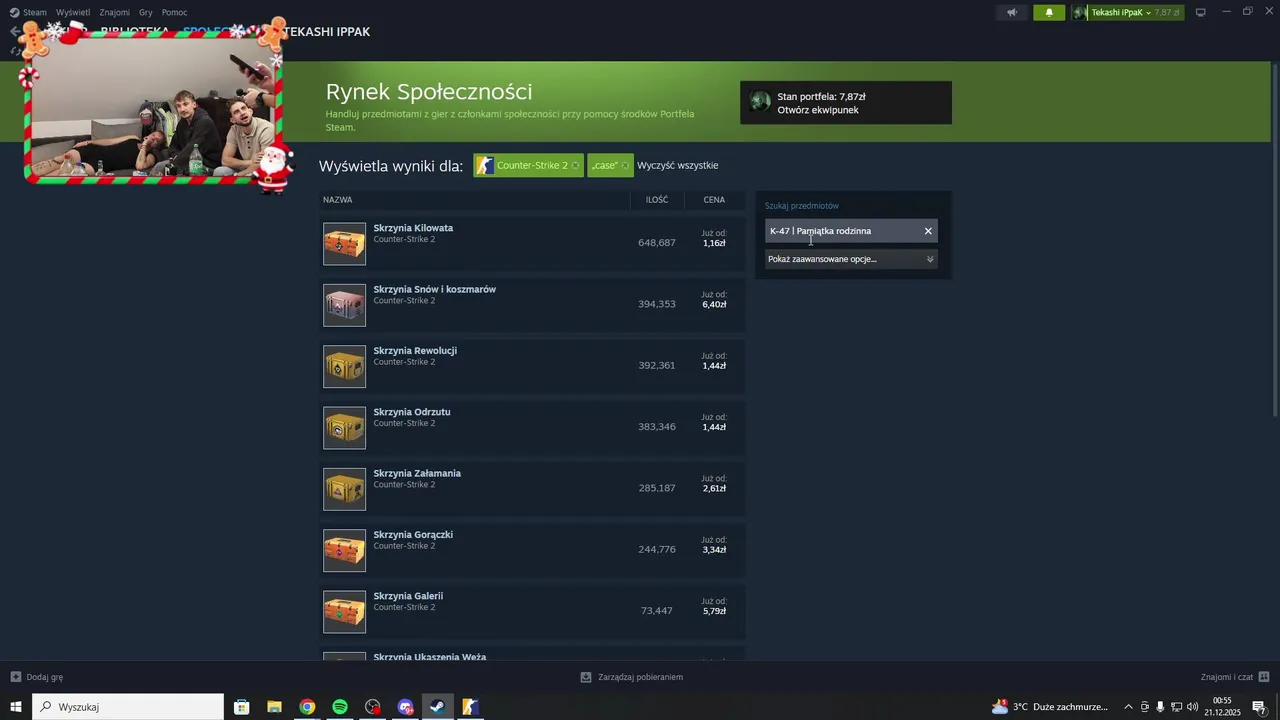The image size is (1280, 720).
Task: Open the Wyświetl menu
Action: point(73,12)
